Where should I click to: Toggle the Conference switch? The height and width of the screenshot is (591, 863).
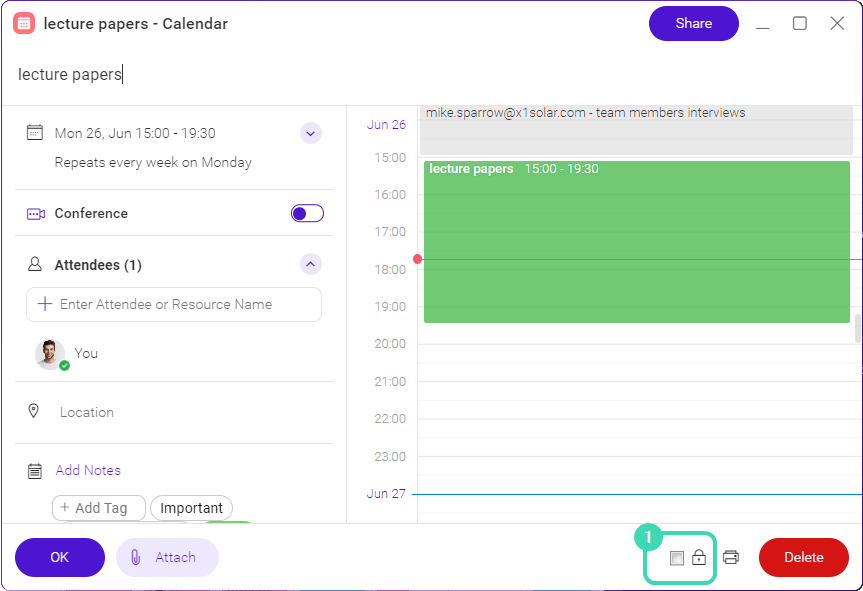[x=307, y=214]
